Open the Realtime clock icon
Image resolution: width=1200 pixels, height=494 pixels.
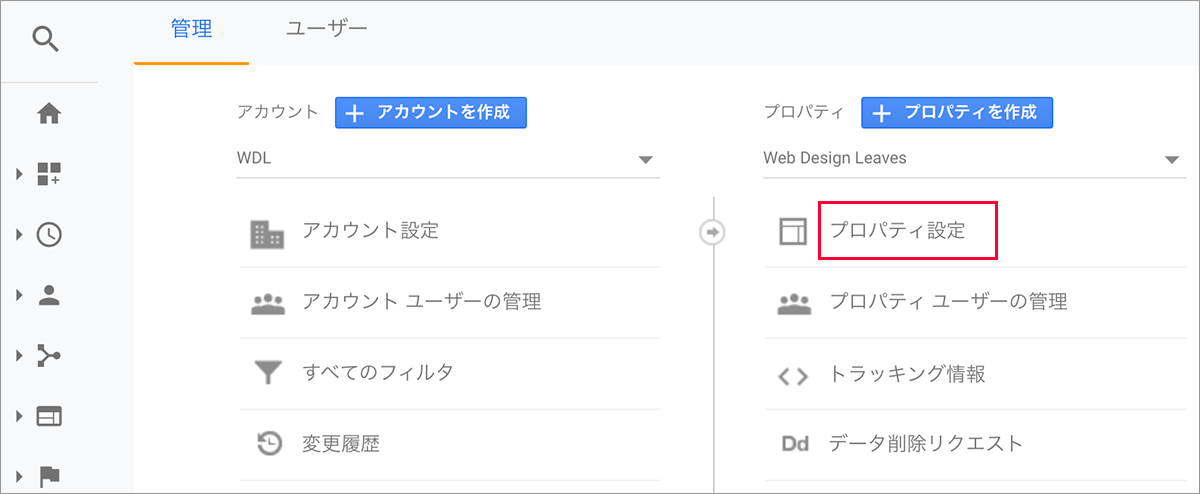(x=48, y=235)
